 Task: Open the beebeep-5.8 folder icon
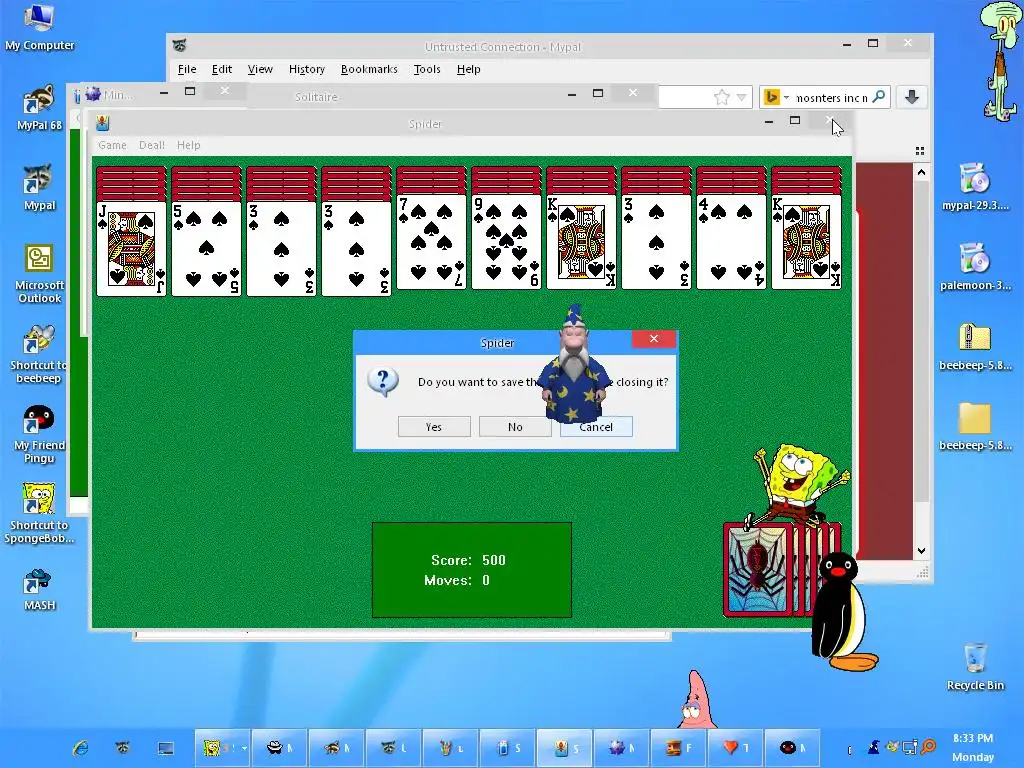tap(975, 428)
